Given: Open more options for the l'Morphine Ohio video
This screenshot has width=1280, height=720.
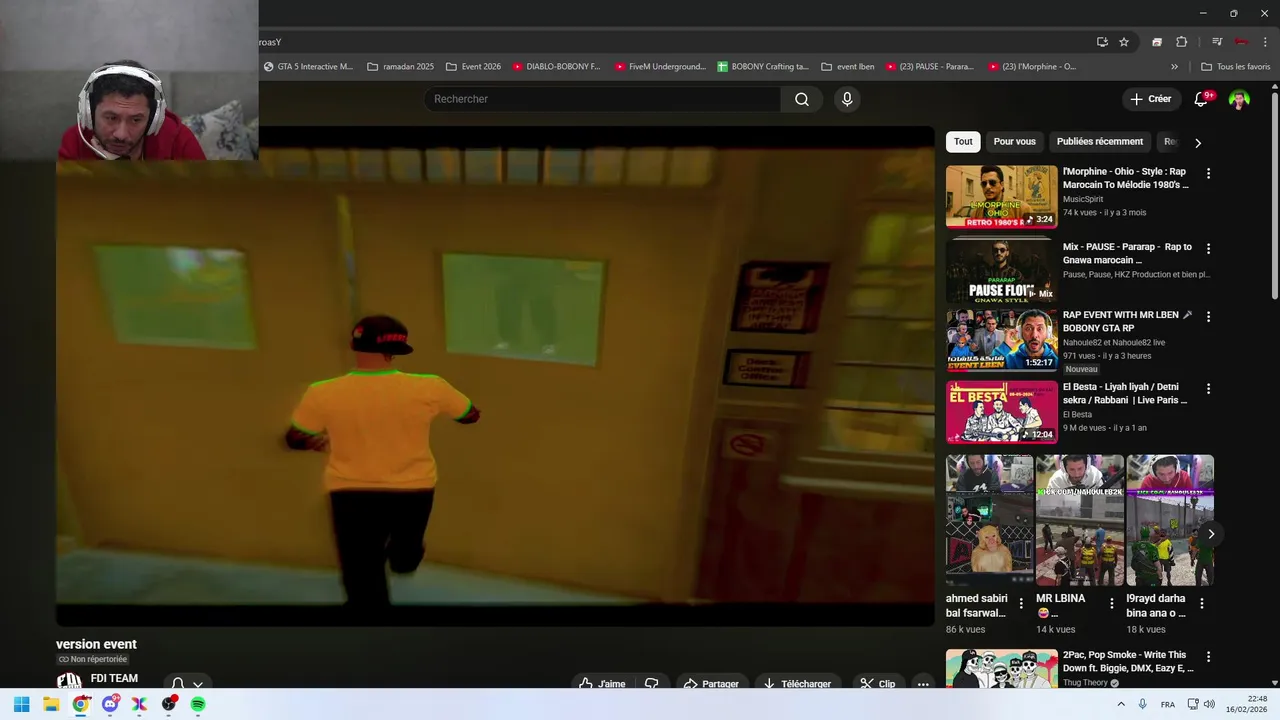Looking at the screenshot, I should click(x=1208, y=173).
